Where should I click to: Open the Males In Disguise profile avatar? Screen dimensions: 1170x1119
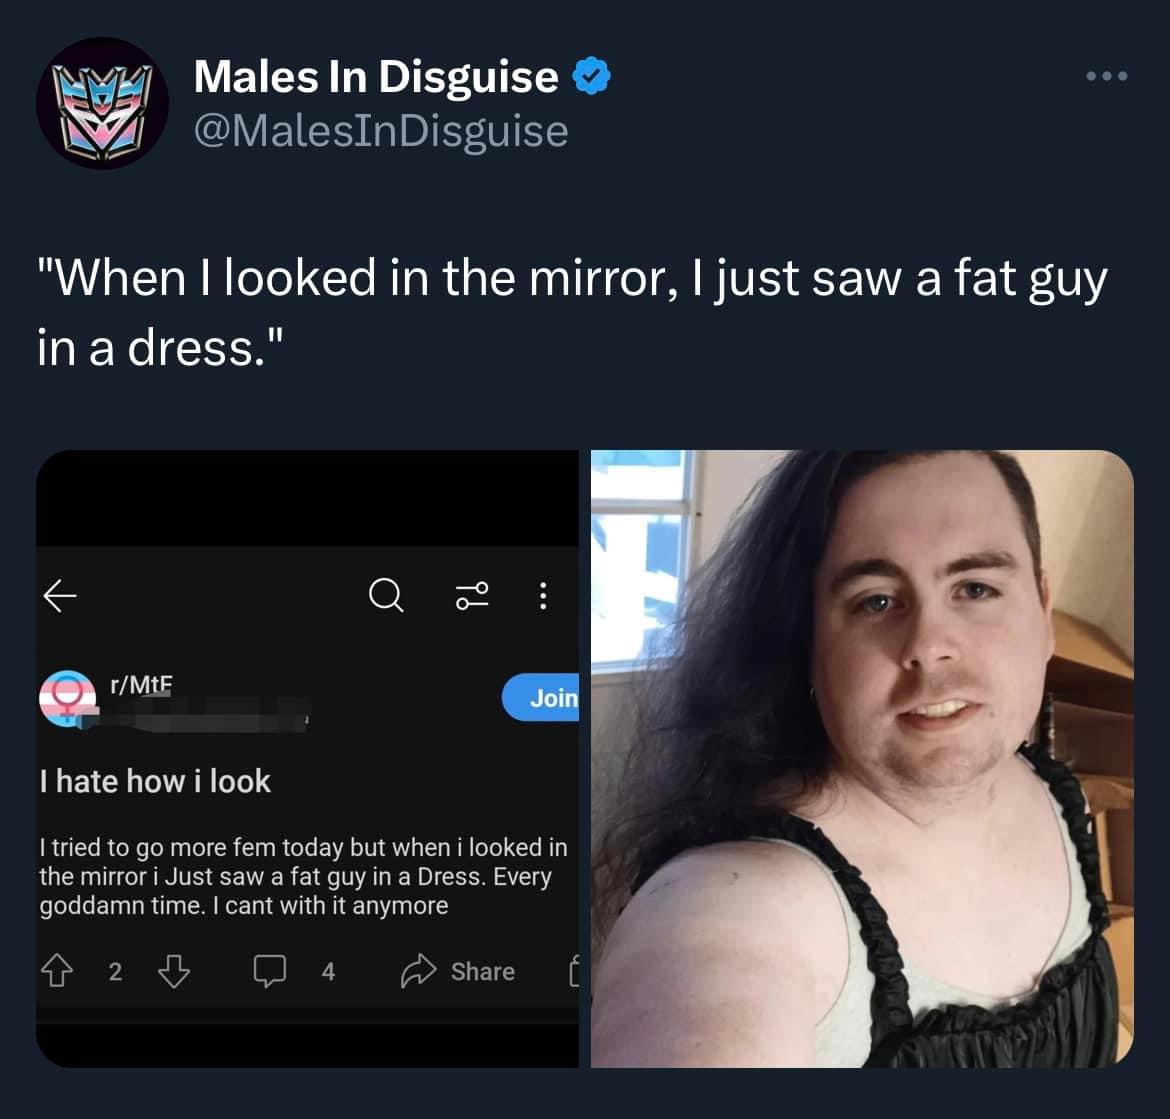[102, 103]
